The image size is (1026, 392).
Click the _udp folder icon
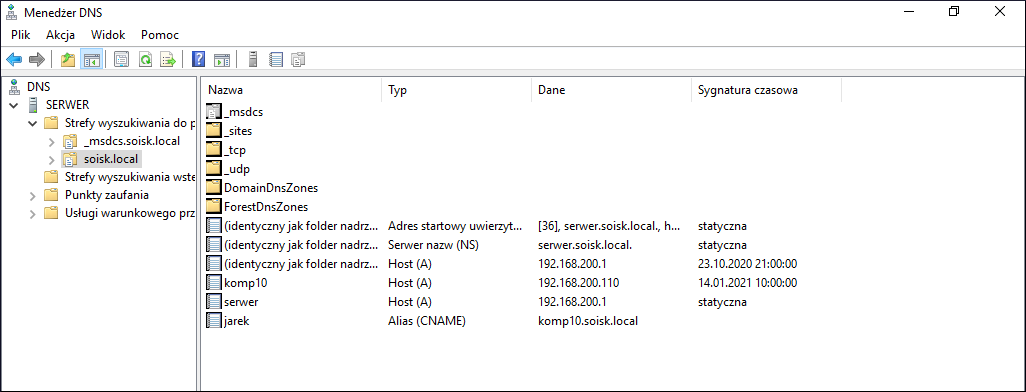[215, 169]
